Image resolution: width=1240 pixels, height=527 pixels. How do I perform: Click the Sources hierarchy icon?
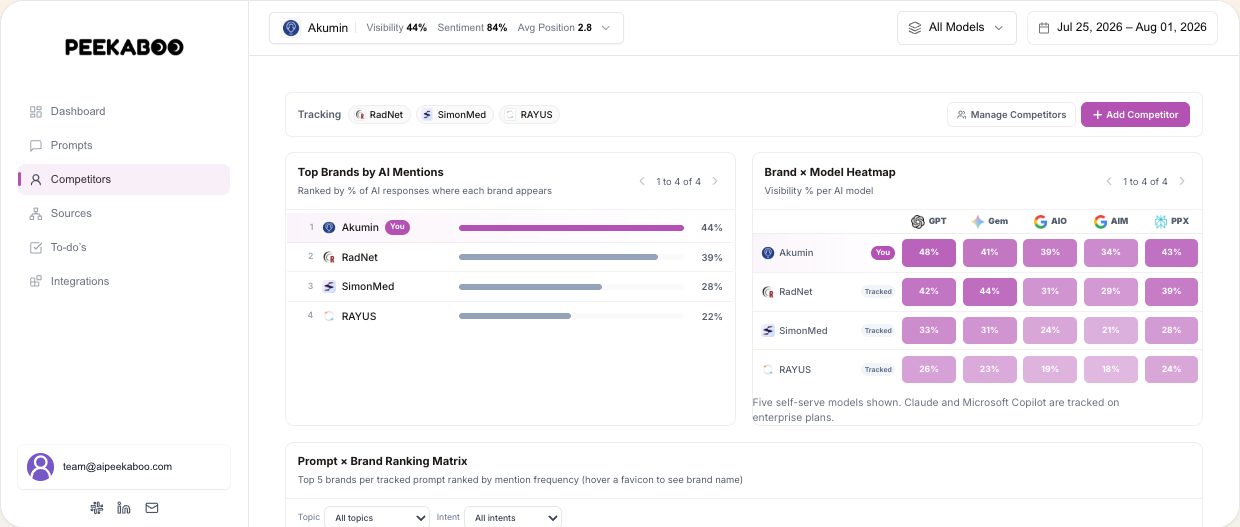pos(36,213)
